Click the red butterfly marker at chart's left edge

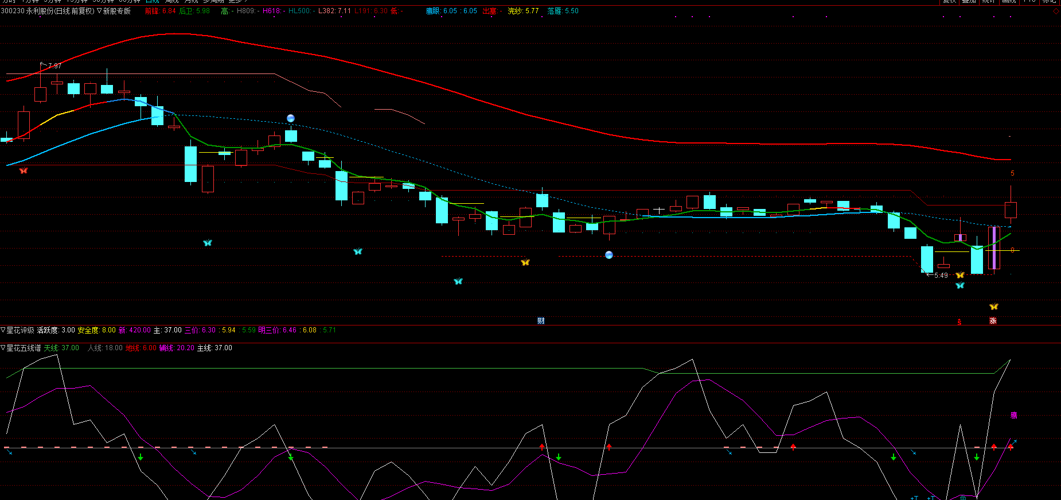point(23,171)
